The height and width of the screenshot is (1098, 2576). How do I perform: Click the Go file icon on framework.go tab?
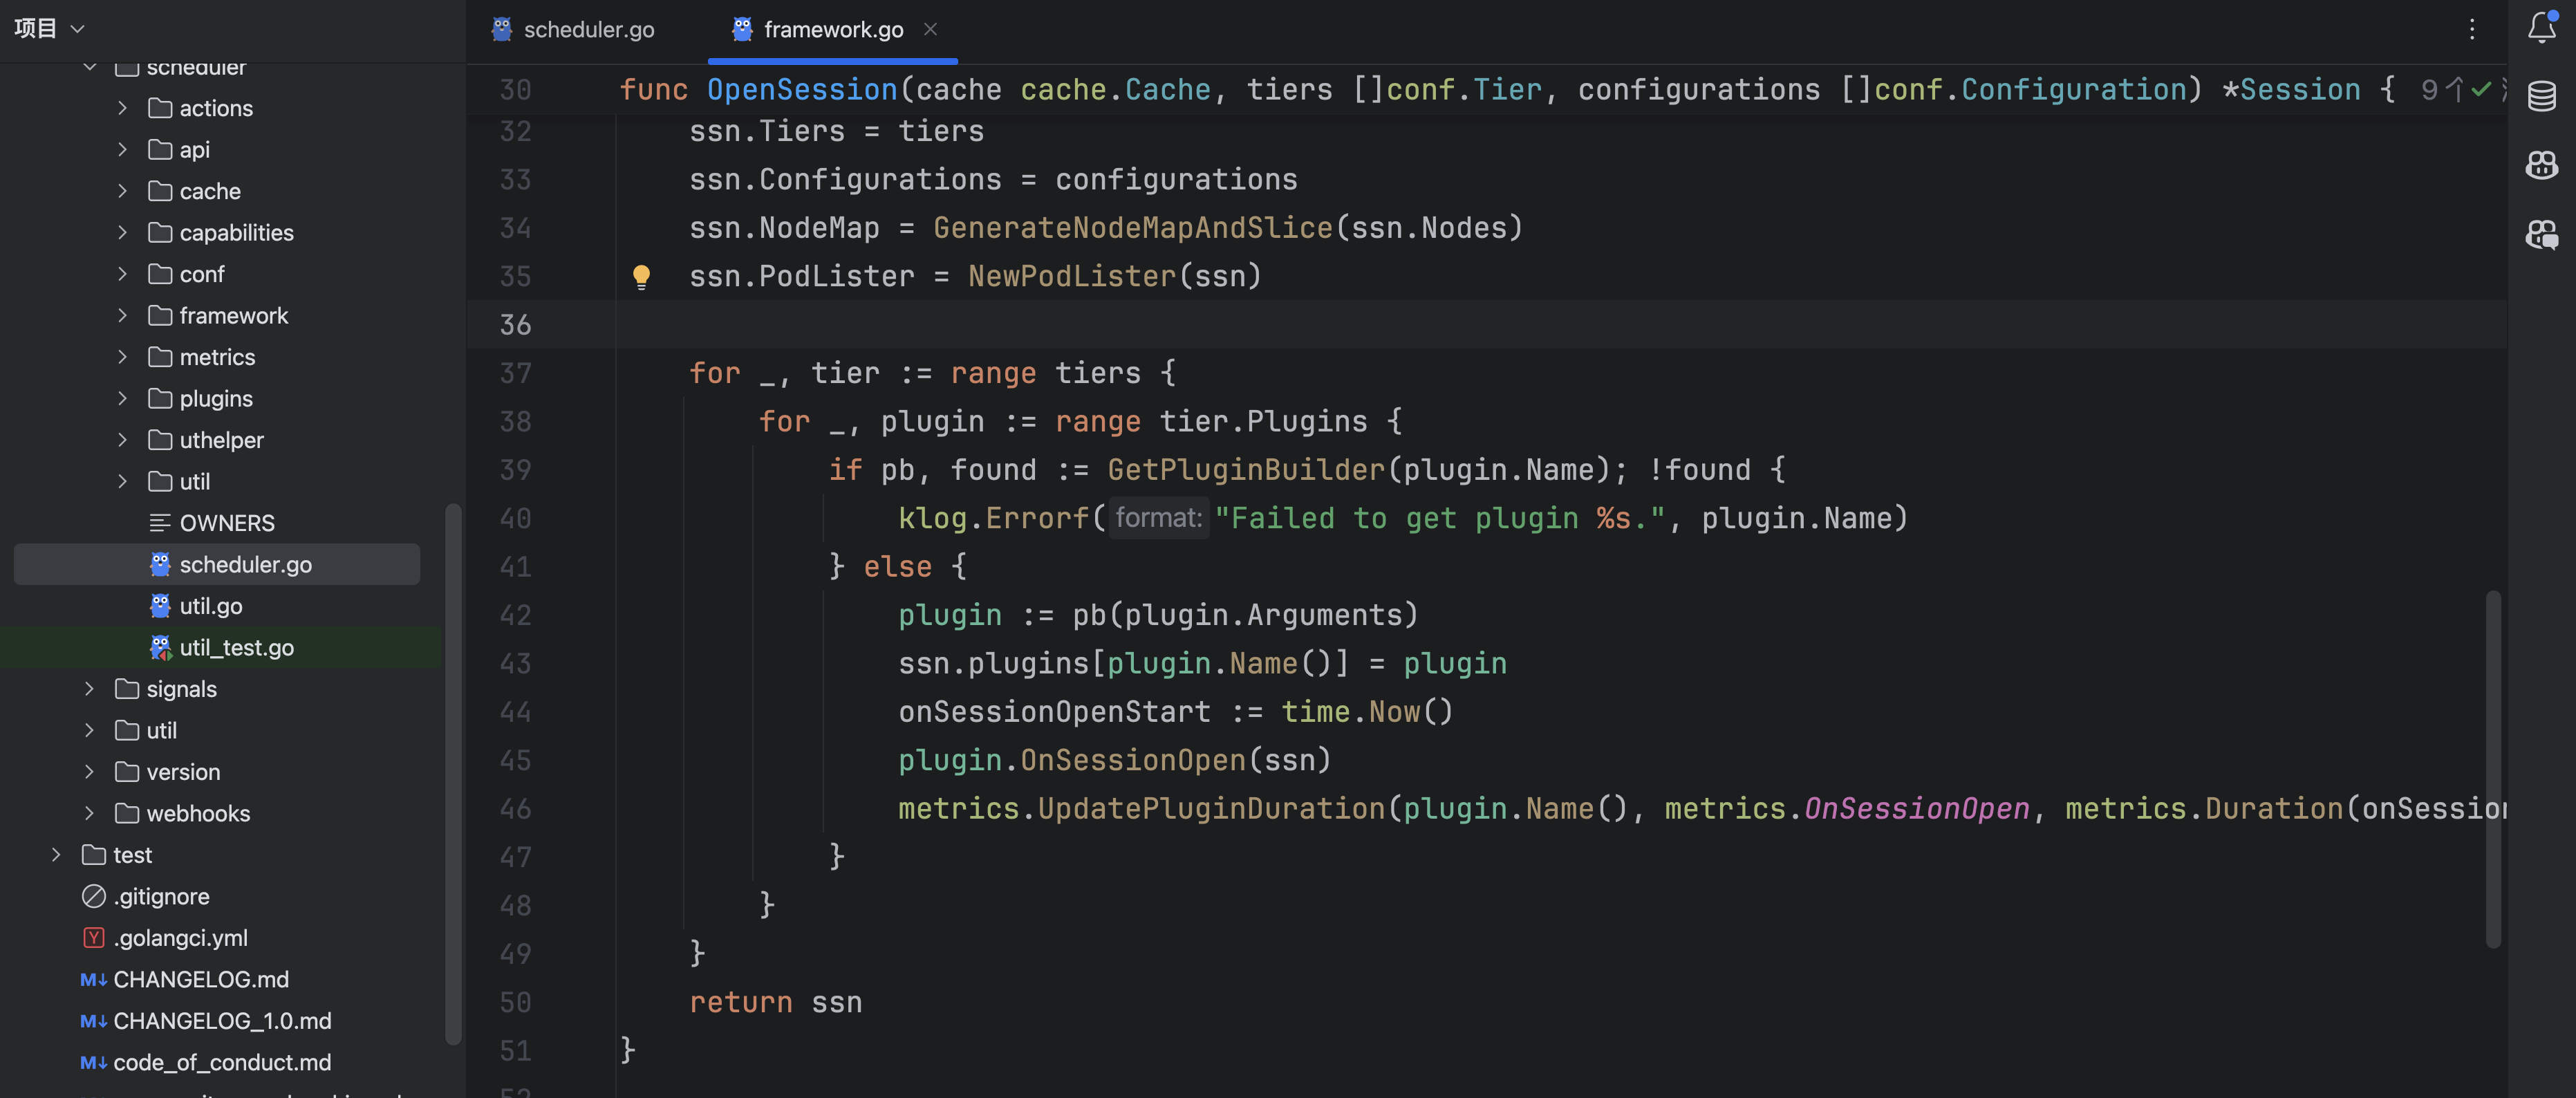tap(742, 29)
